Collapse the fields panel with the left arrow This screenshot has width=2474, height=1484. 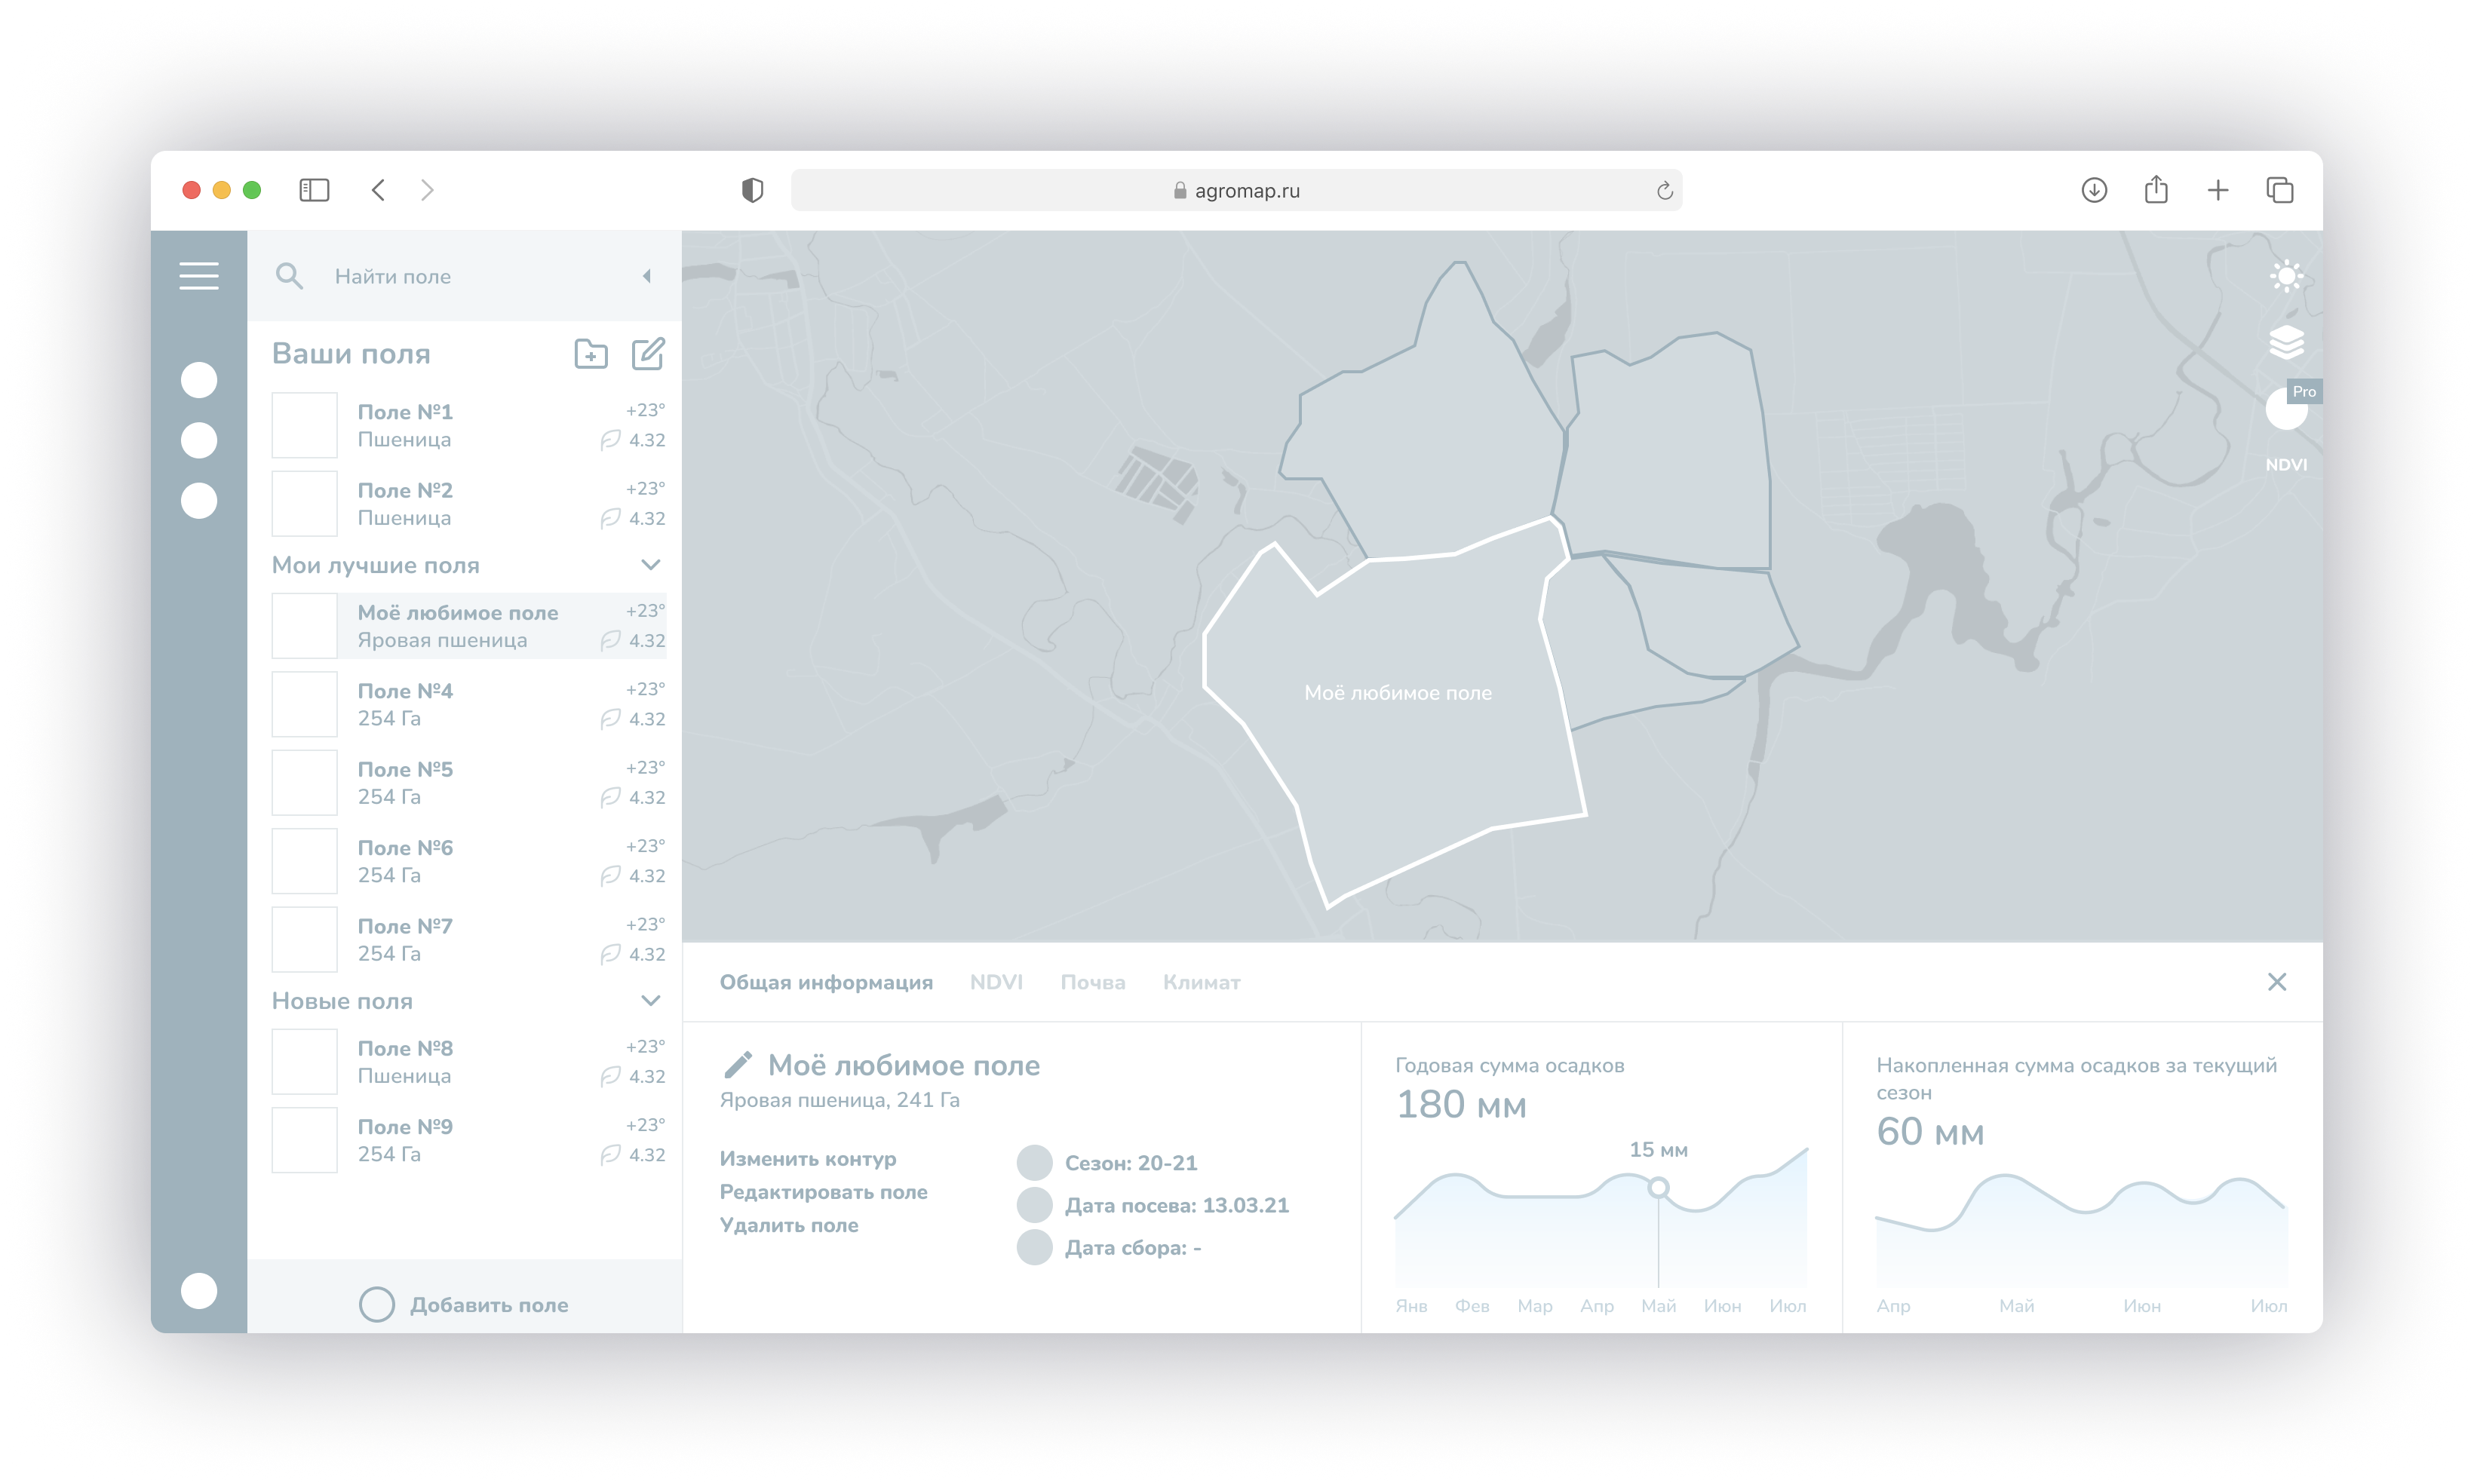[x=647, y=276]
